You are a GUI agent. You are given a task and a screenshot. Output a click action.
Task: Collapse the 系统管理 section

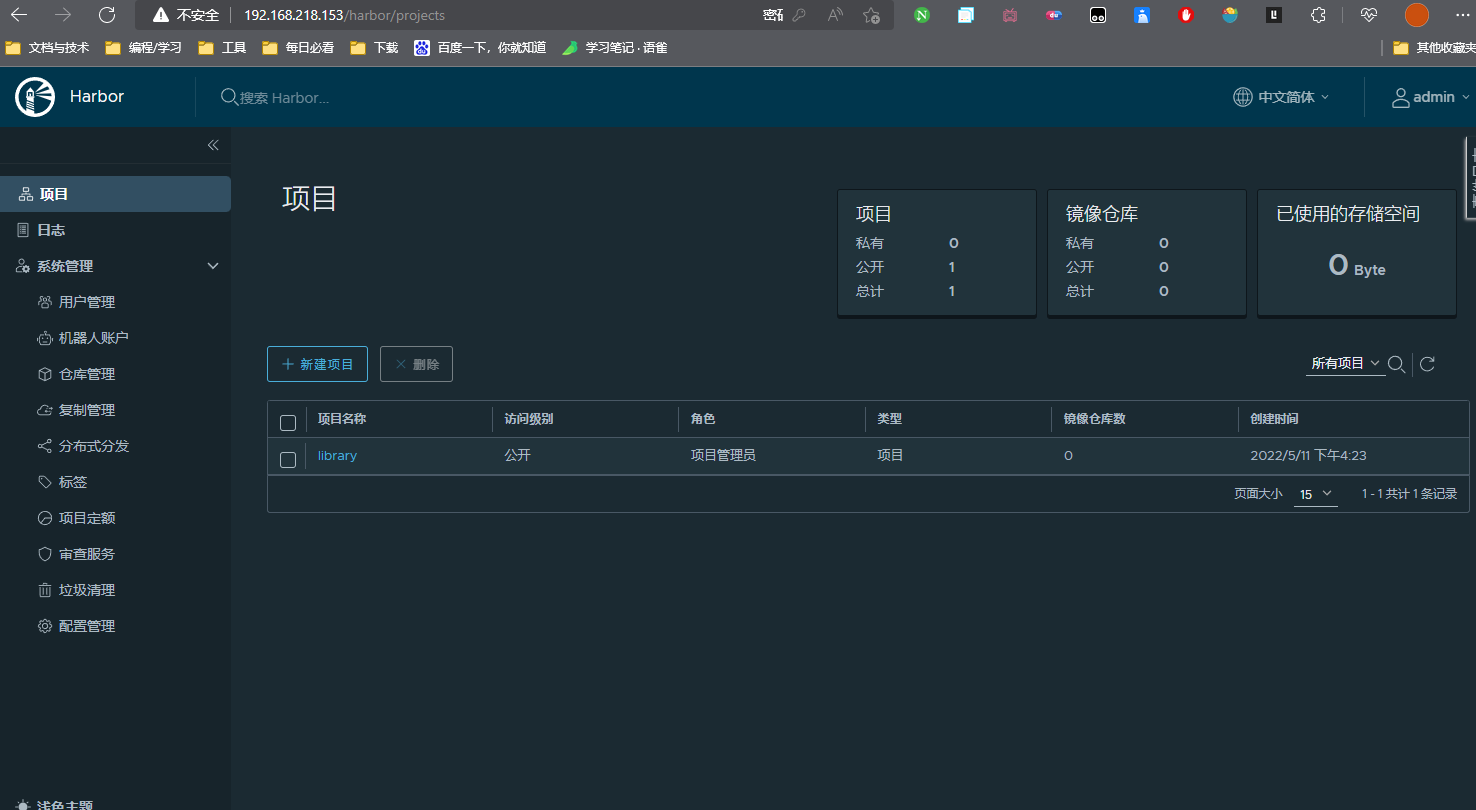(x=212, y=266)
